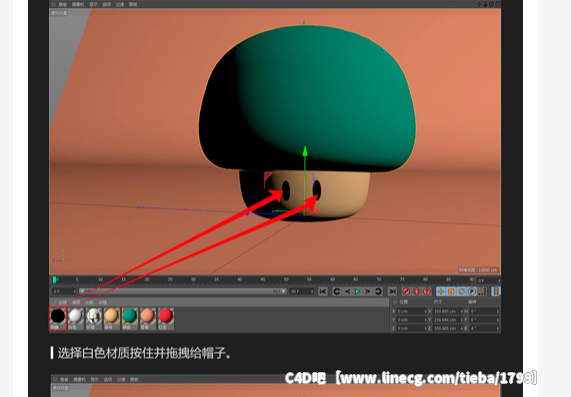Select the skin-tone material sphere

(112, 316)
